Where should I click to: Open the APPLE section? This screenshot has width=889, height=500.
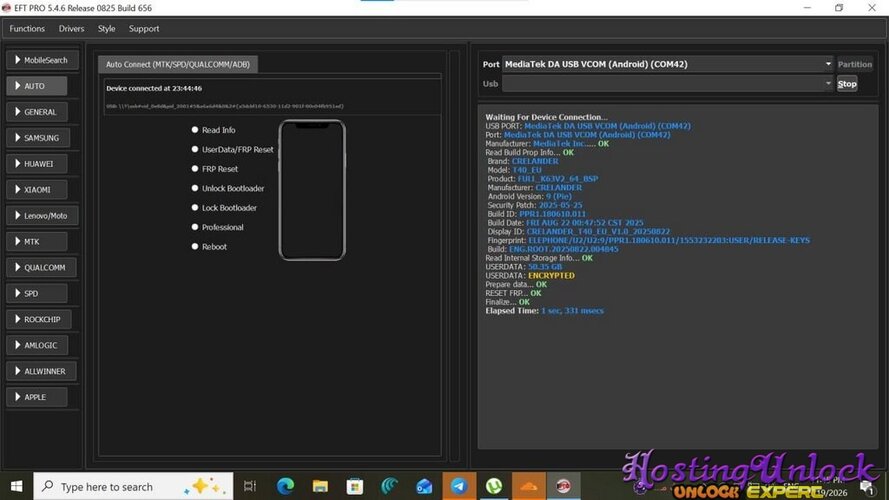(x=37, y=397)
